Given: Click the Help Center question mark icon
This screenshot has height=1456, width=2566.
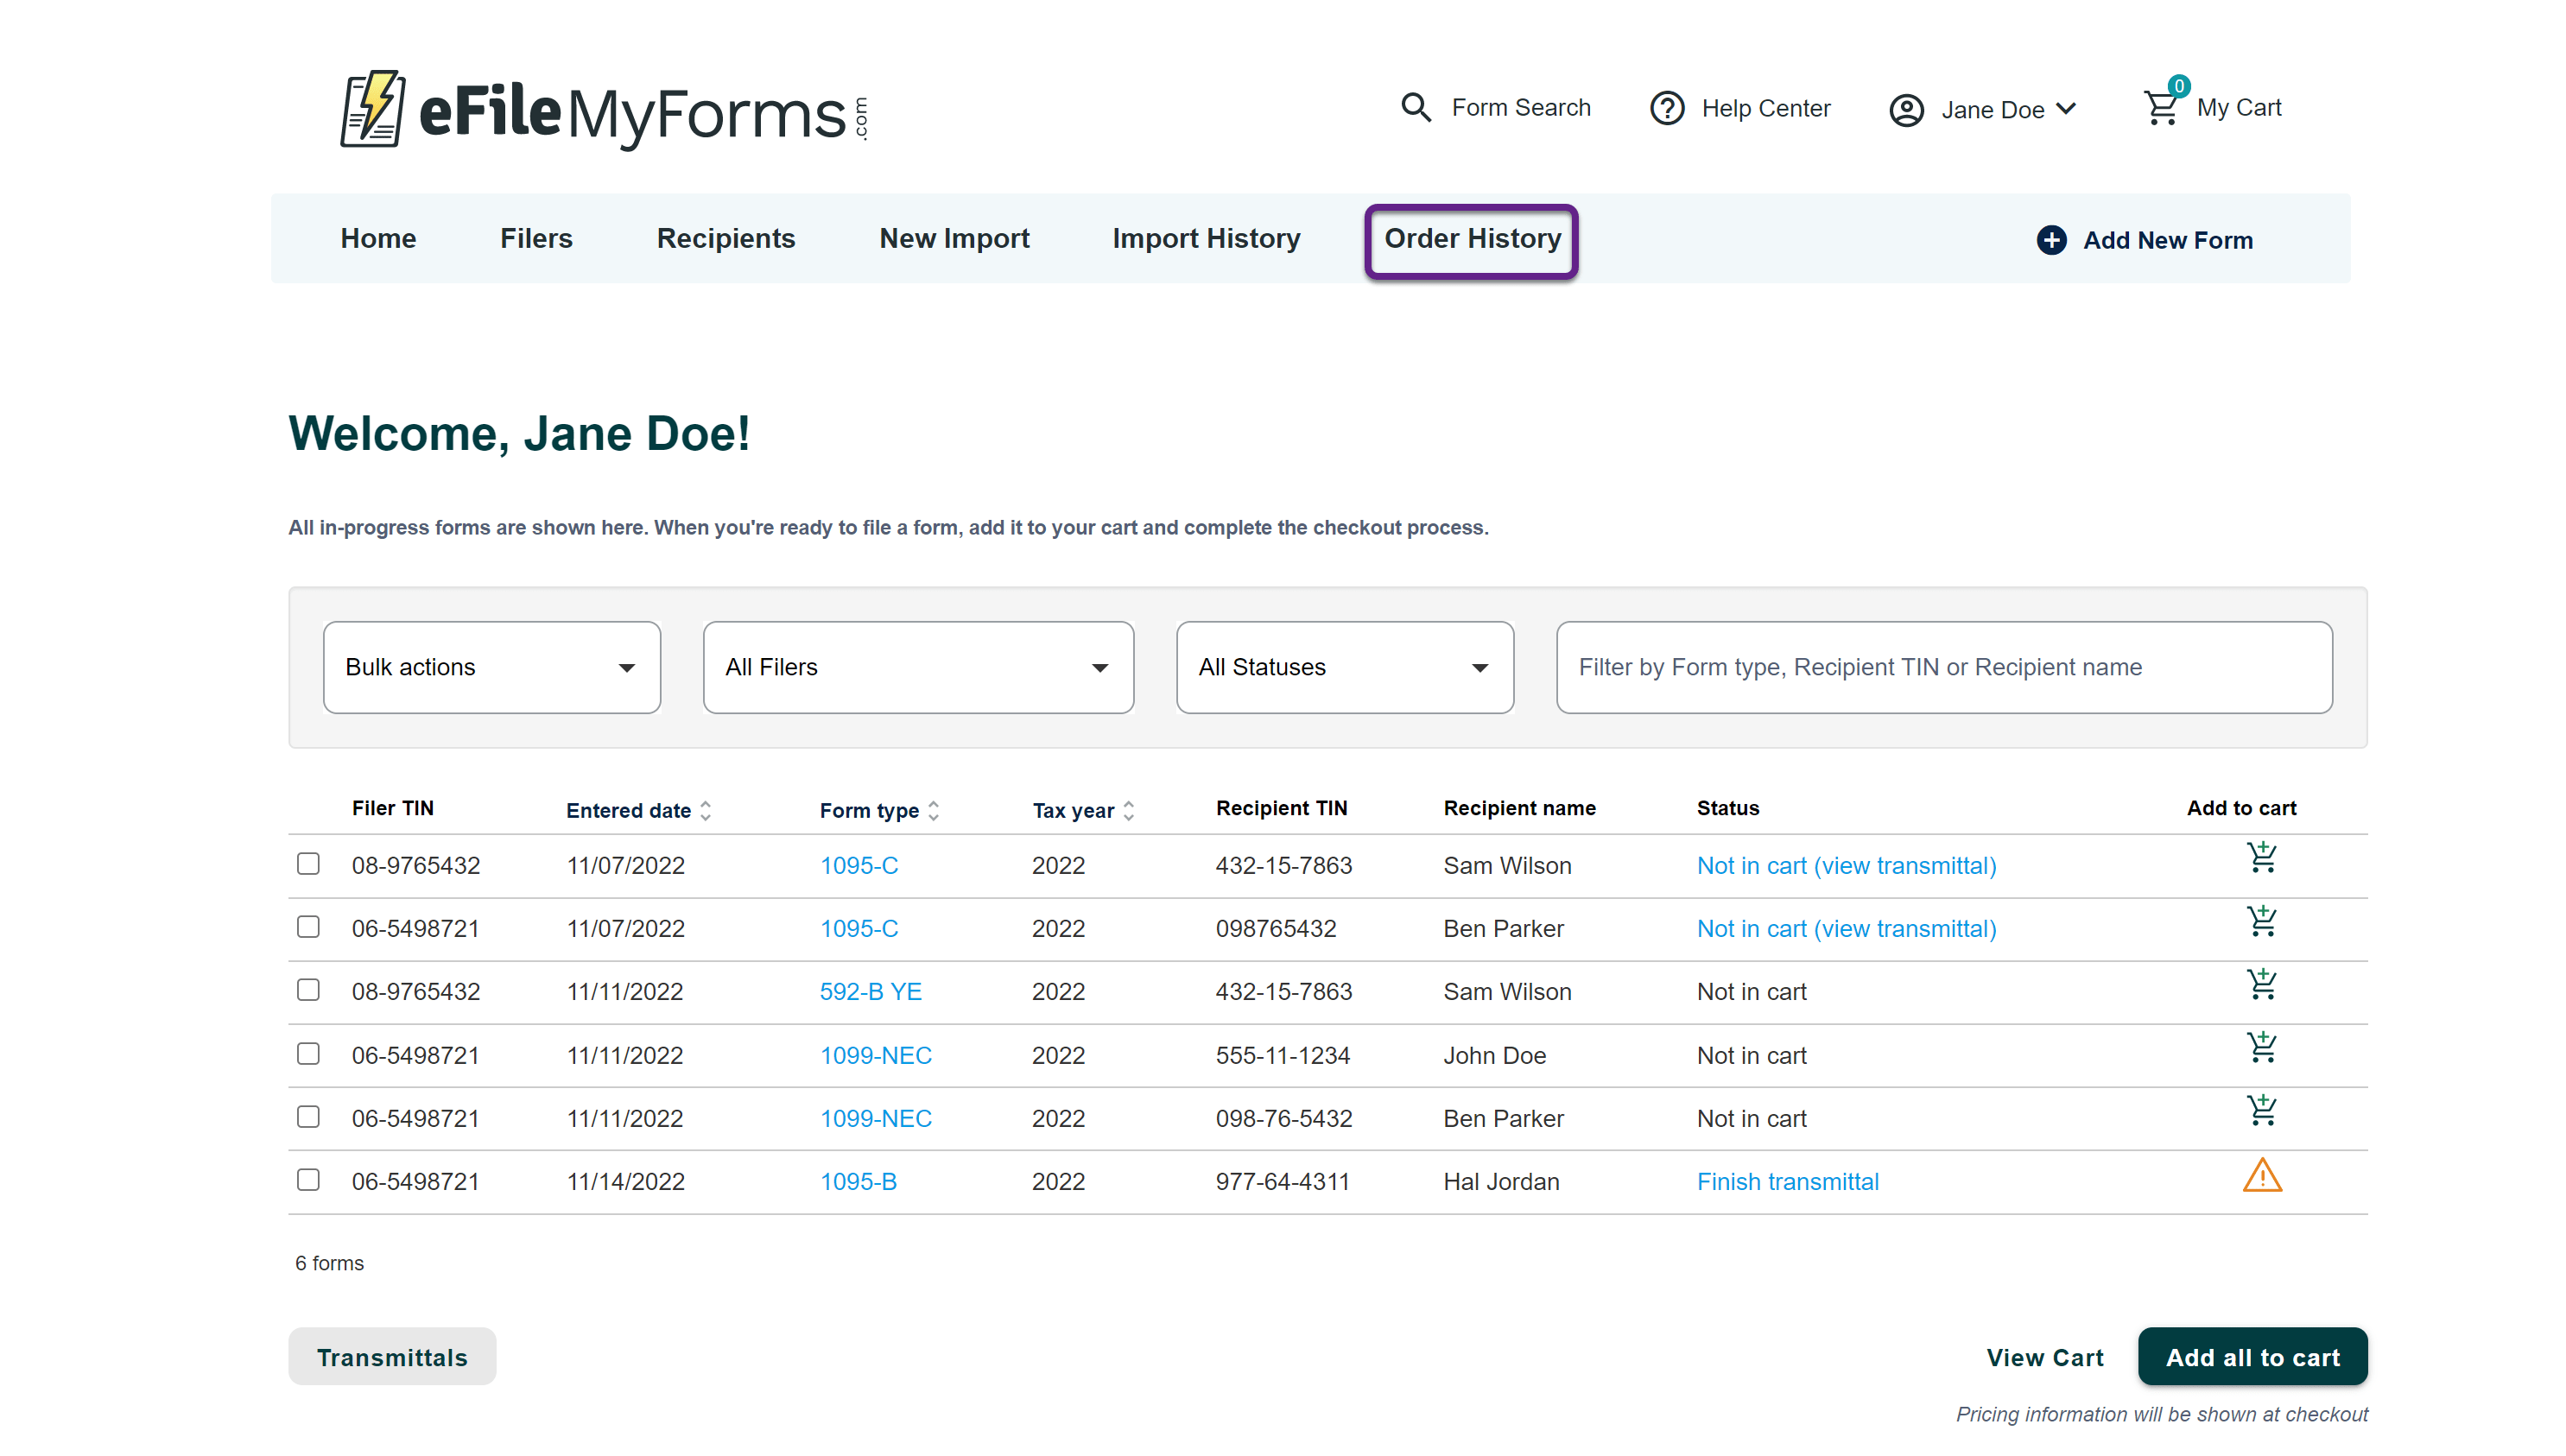Looking at the screenshot, I should (x=1667, y=108).
